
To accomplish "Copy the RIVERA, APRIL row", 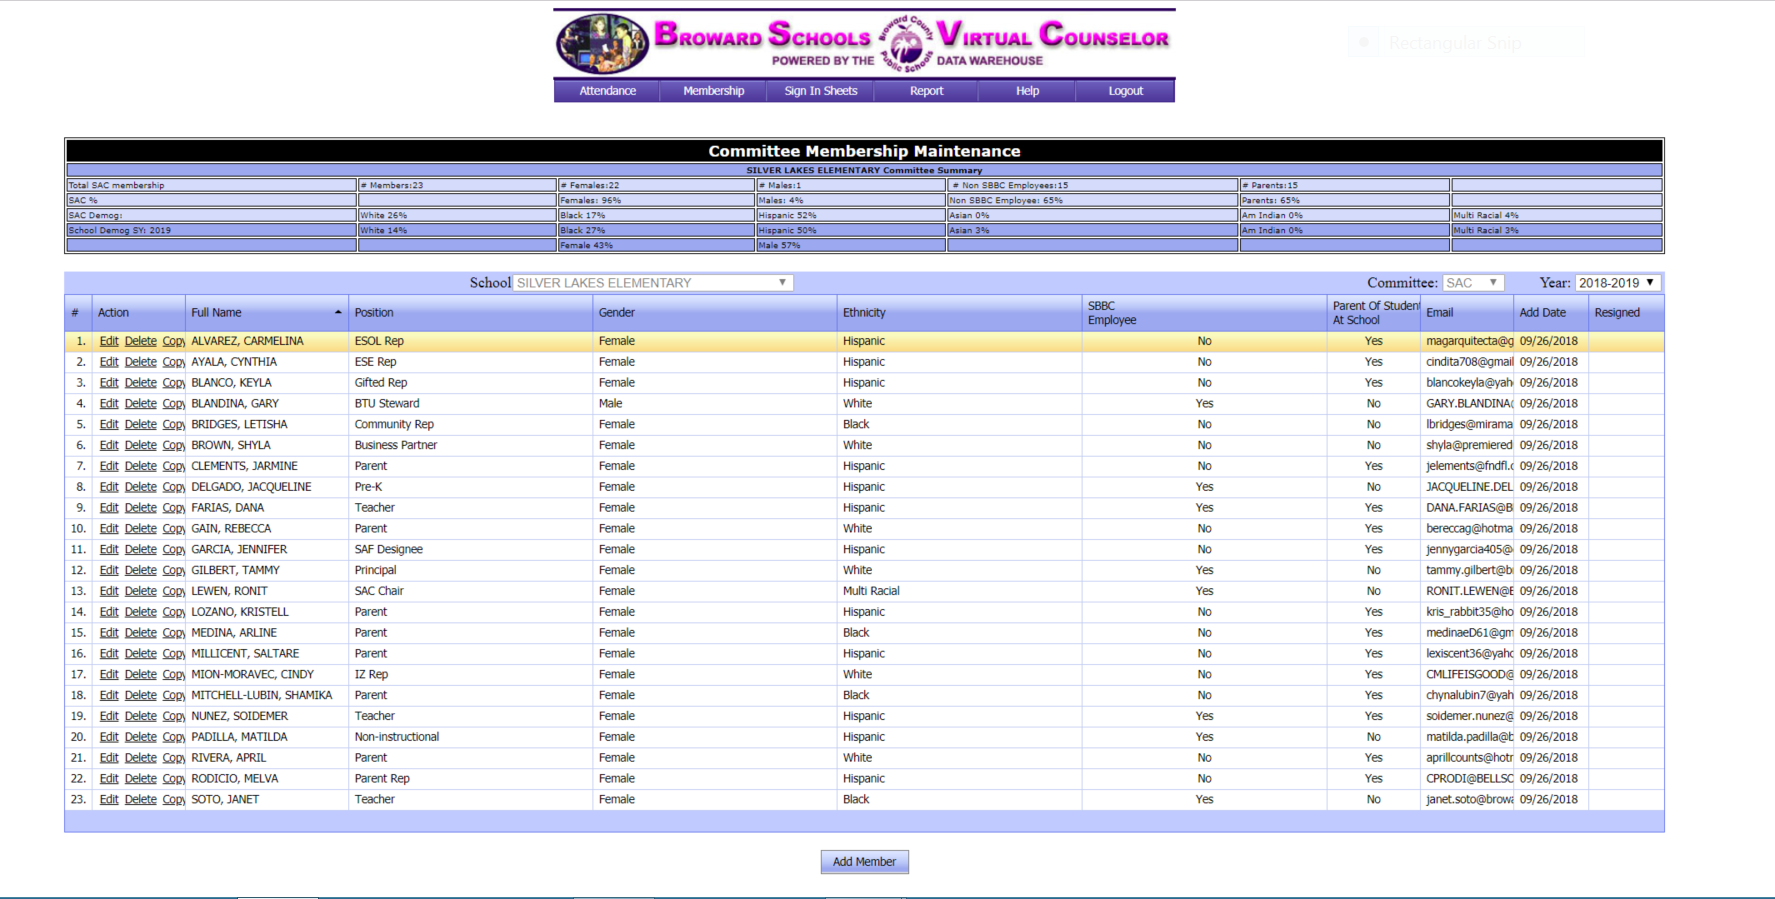I will pyautogui.click(x=174, y=758).
